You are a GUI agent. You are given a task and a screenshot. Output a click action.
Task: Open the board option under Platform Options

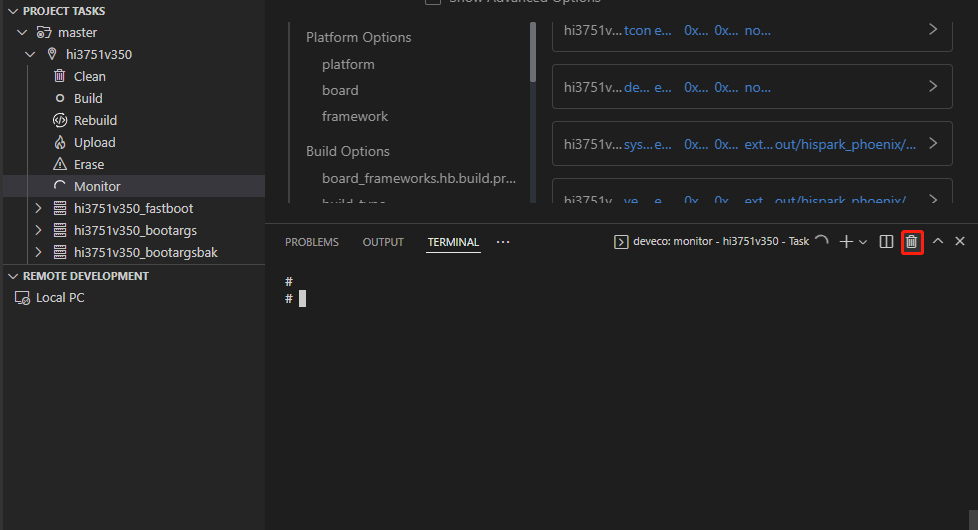pyautogui.click(x=340, y=90)
